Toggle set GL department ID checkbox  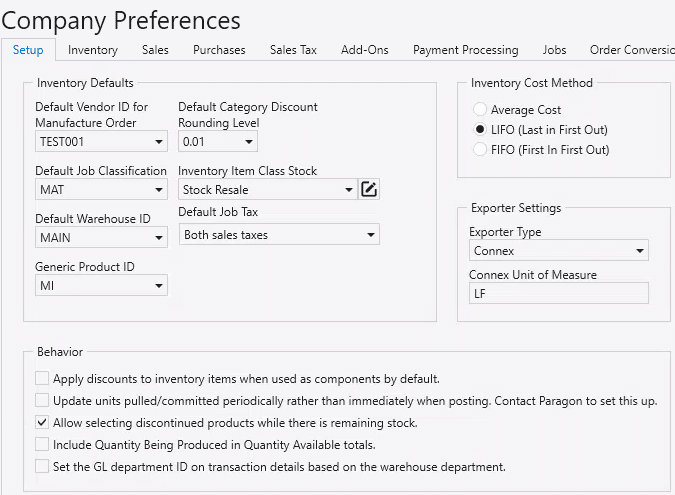(x=42, y=466)
